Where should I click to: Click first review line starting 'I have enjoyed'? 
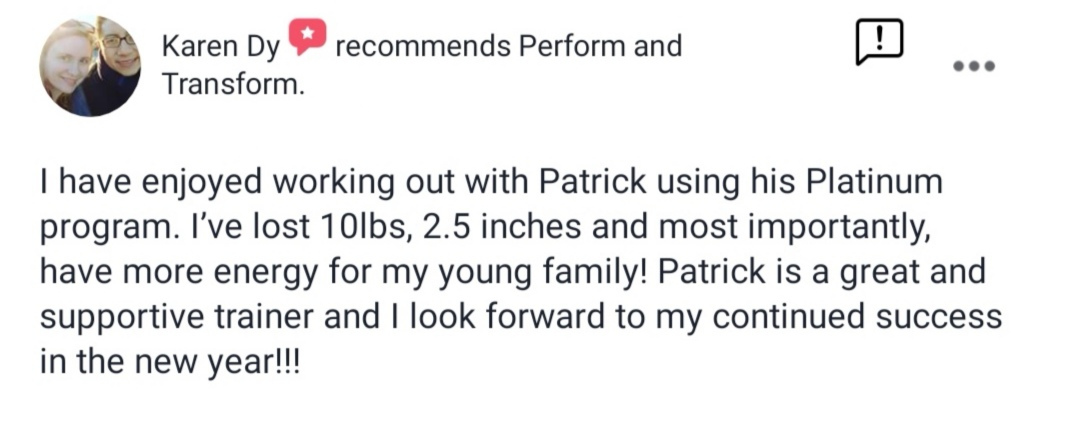490,183
